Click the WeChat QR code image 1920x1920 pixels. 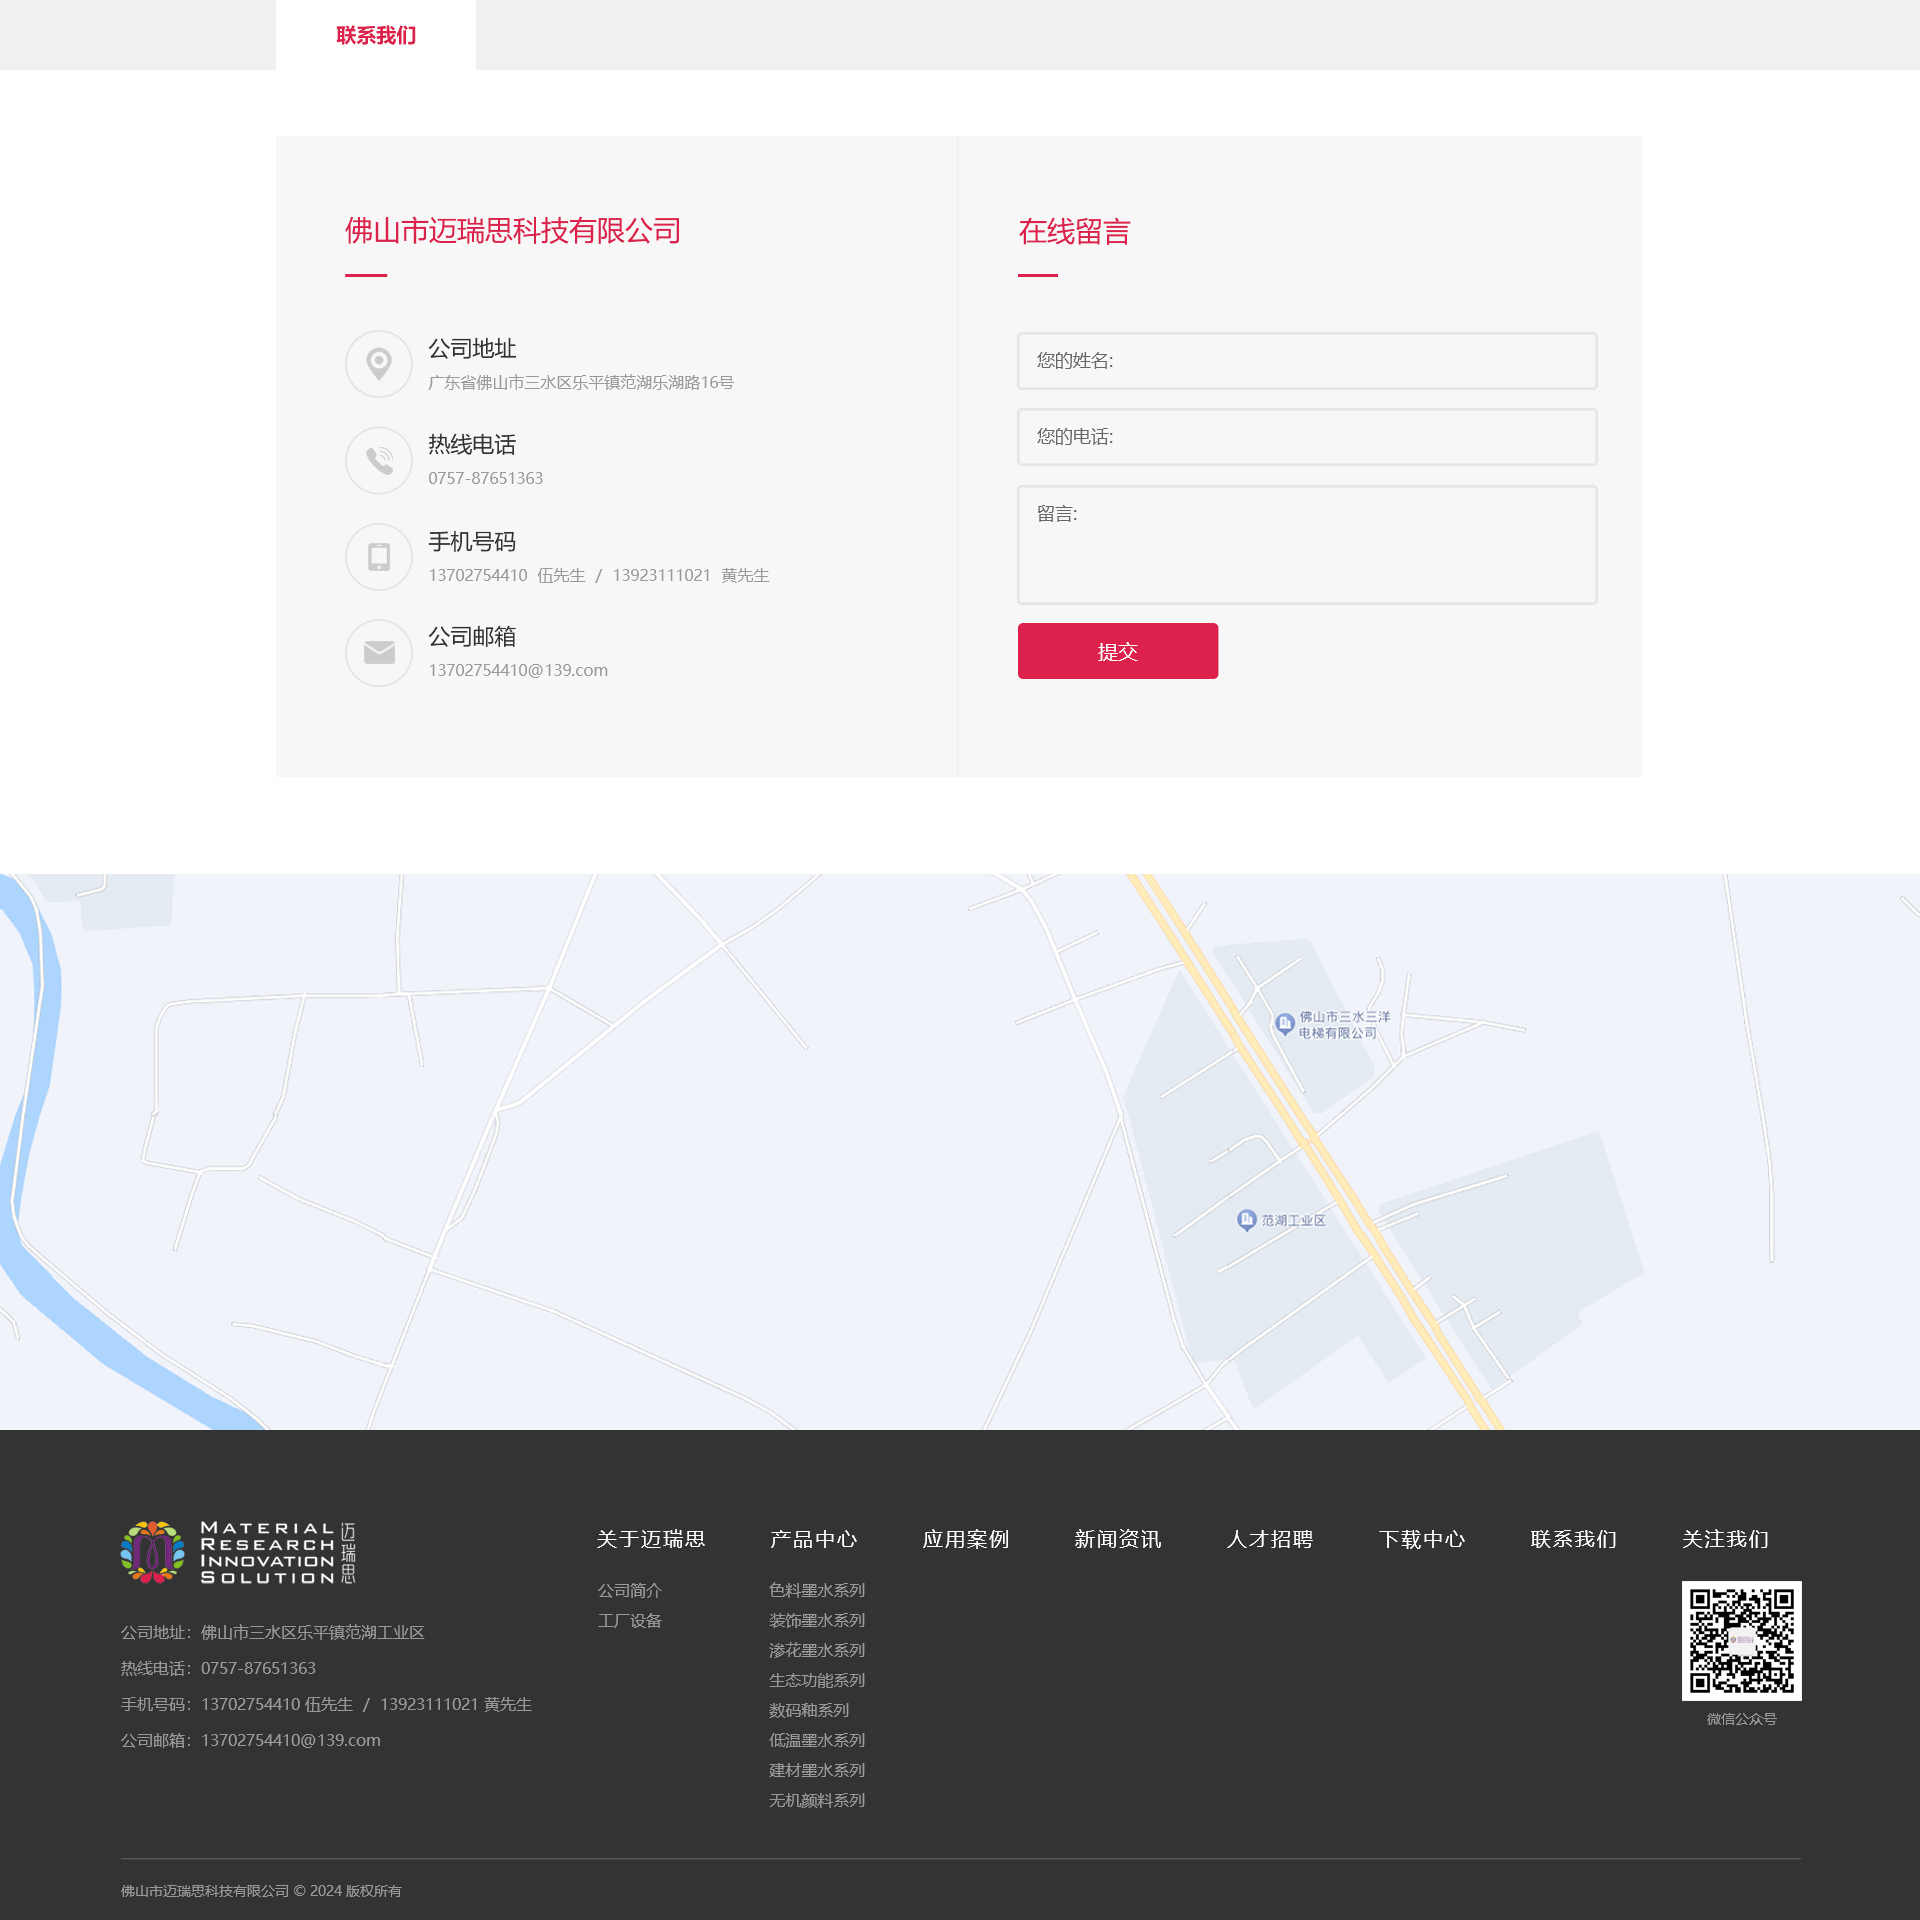tap(1740, 1640)
